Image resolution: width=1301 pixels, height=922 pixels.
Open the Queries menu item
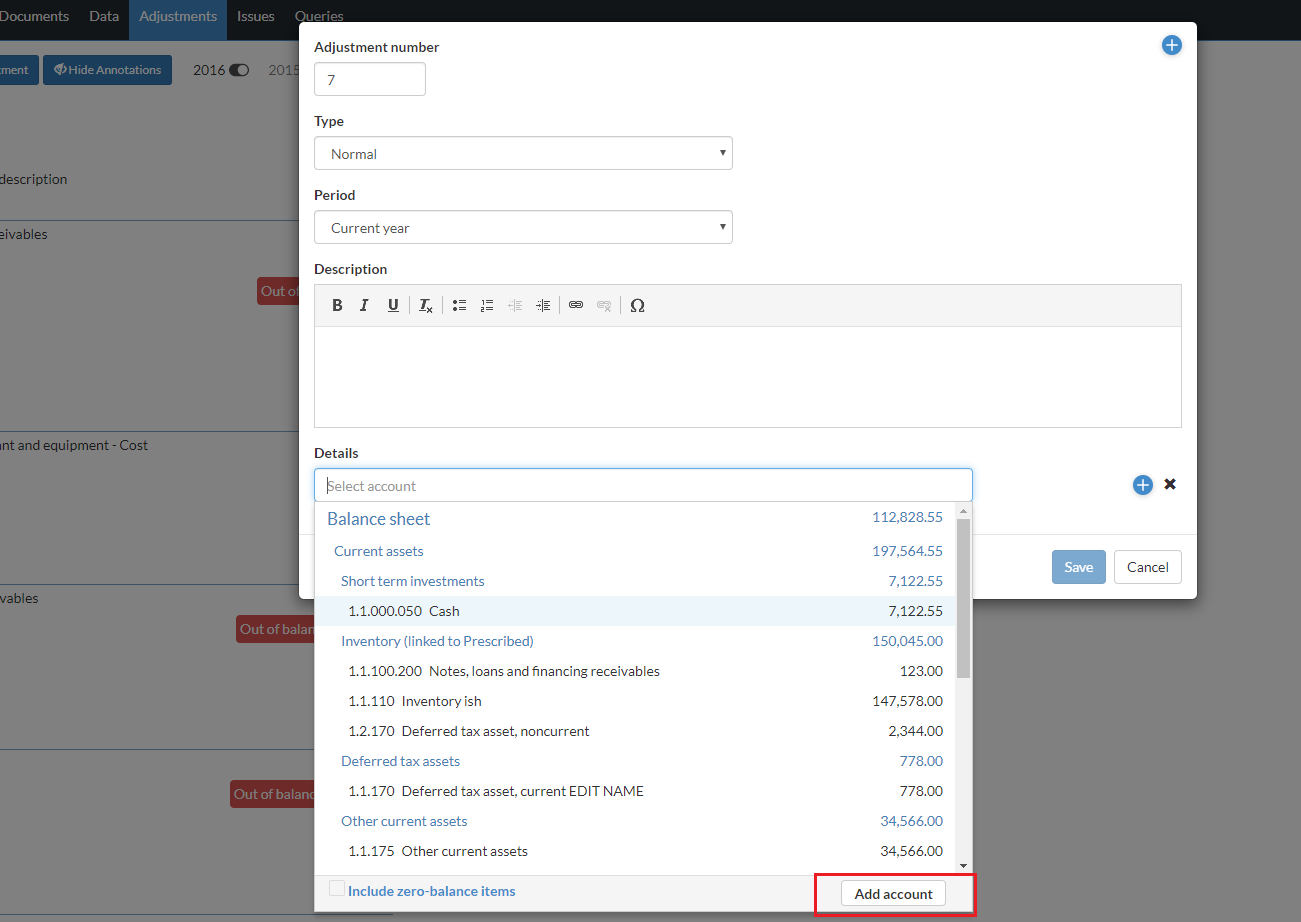tap(318, 15)
